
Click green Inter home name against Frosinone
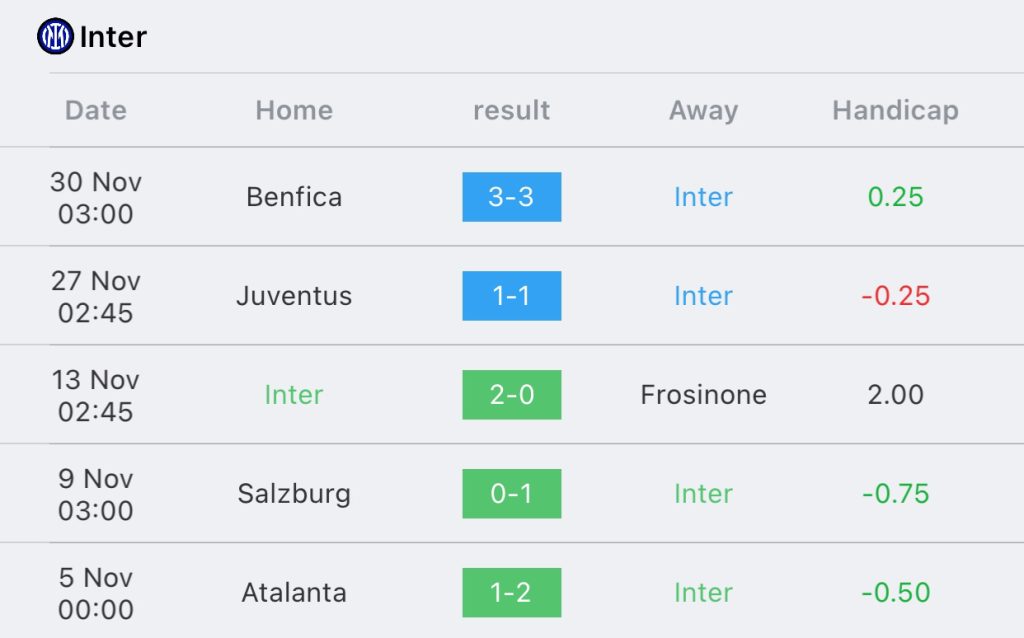pos(294,394)
